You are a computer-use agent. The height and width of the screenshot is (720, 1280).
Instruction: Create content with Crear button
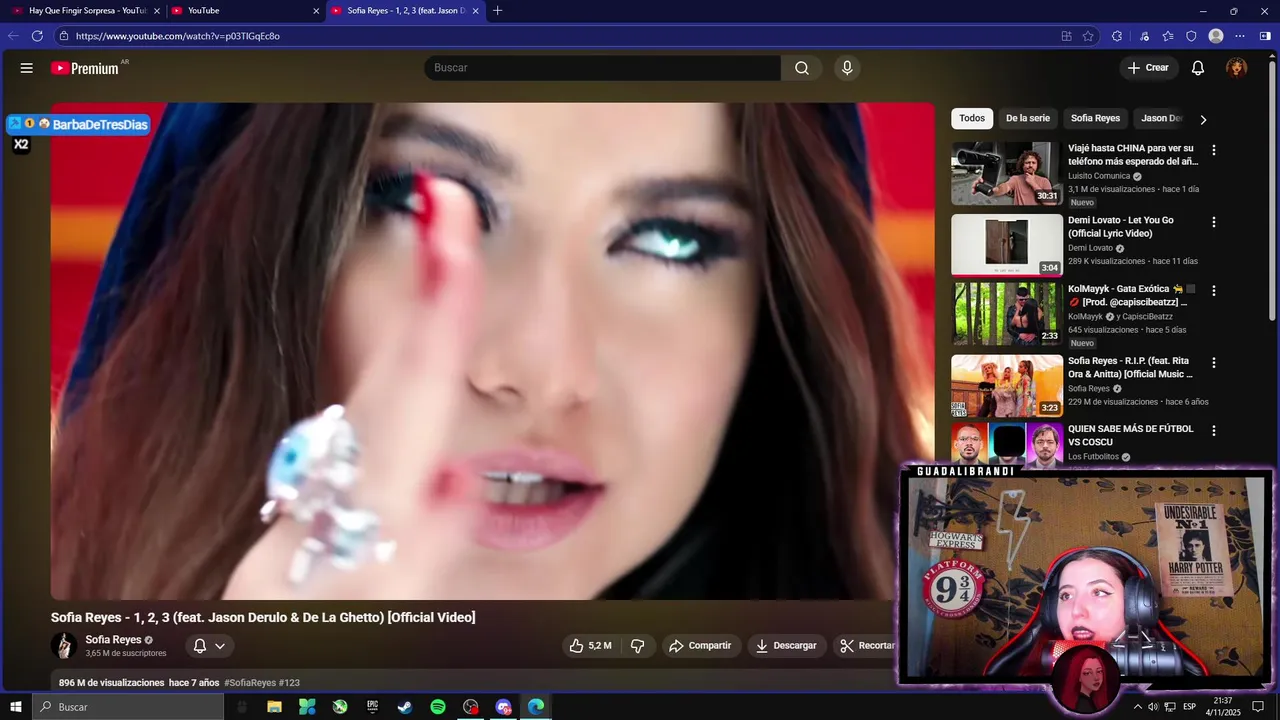click(x=1147, y=68)
